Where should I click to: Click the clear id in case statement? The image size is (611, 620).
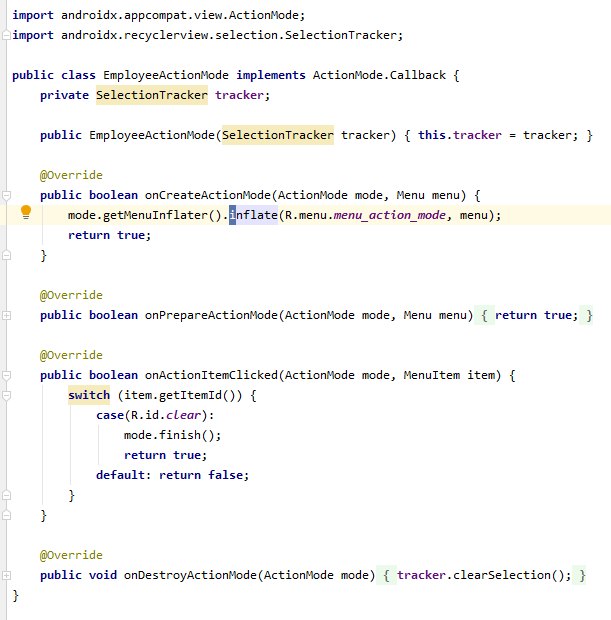tap(183, 415)
